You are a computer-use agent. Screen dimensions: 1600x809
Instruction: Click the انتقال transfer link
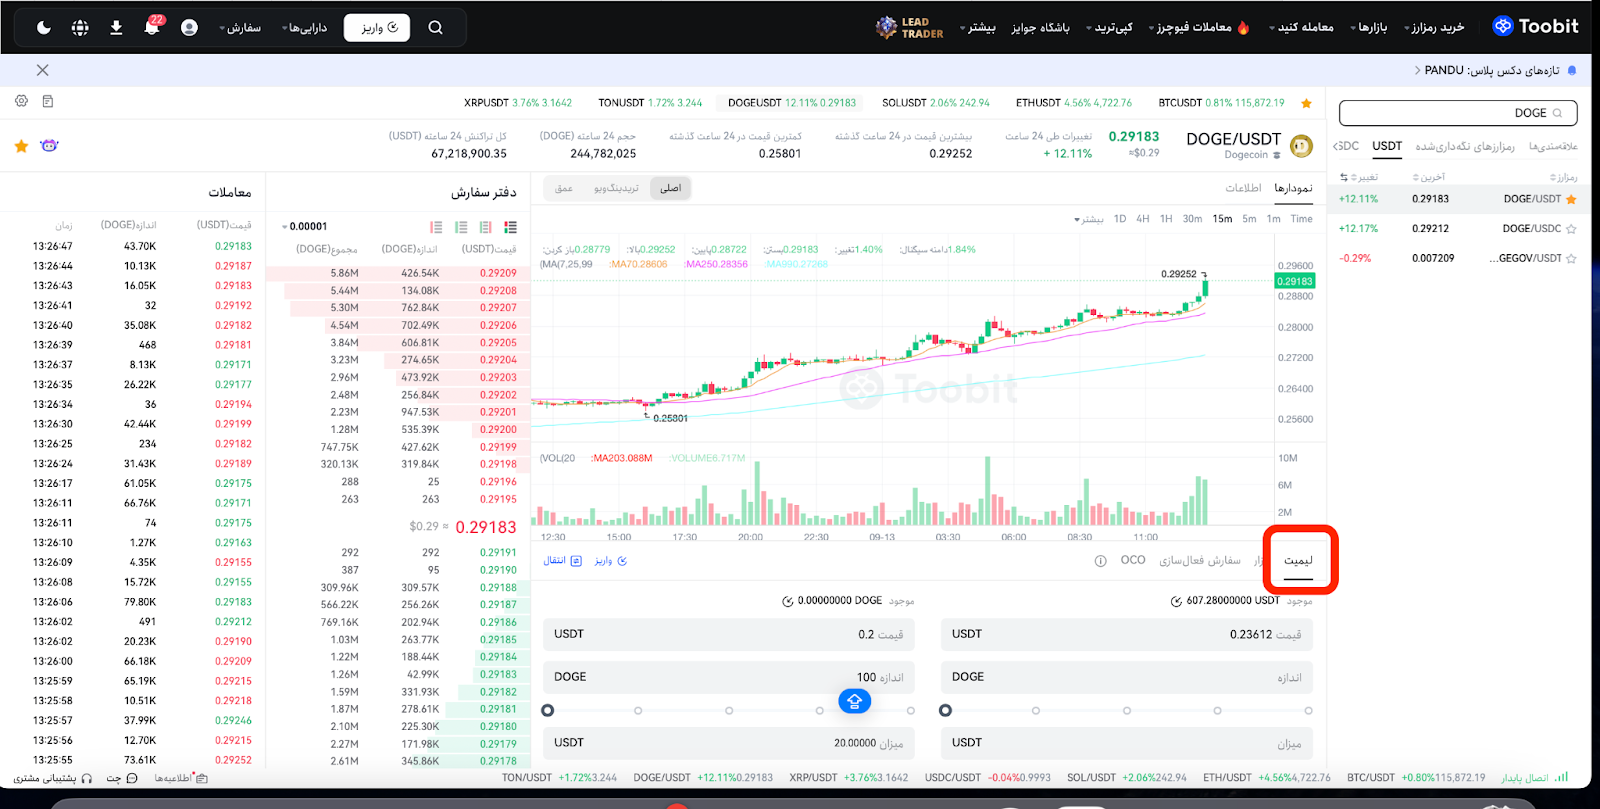click(x=562, y=561)
